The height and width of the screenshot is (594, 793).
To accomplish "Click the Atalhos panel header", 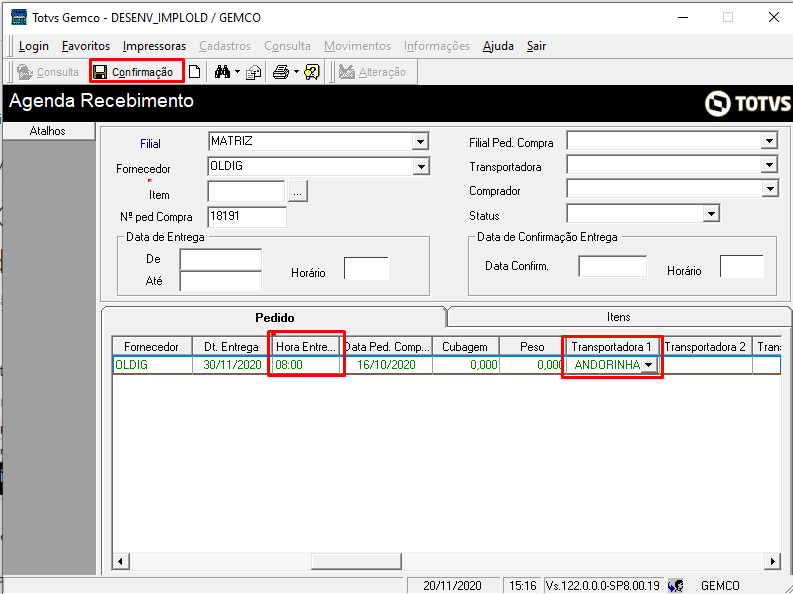I will 48,131.
